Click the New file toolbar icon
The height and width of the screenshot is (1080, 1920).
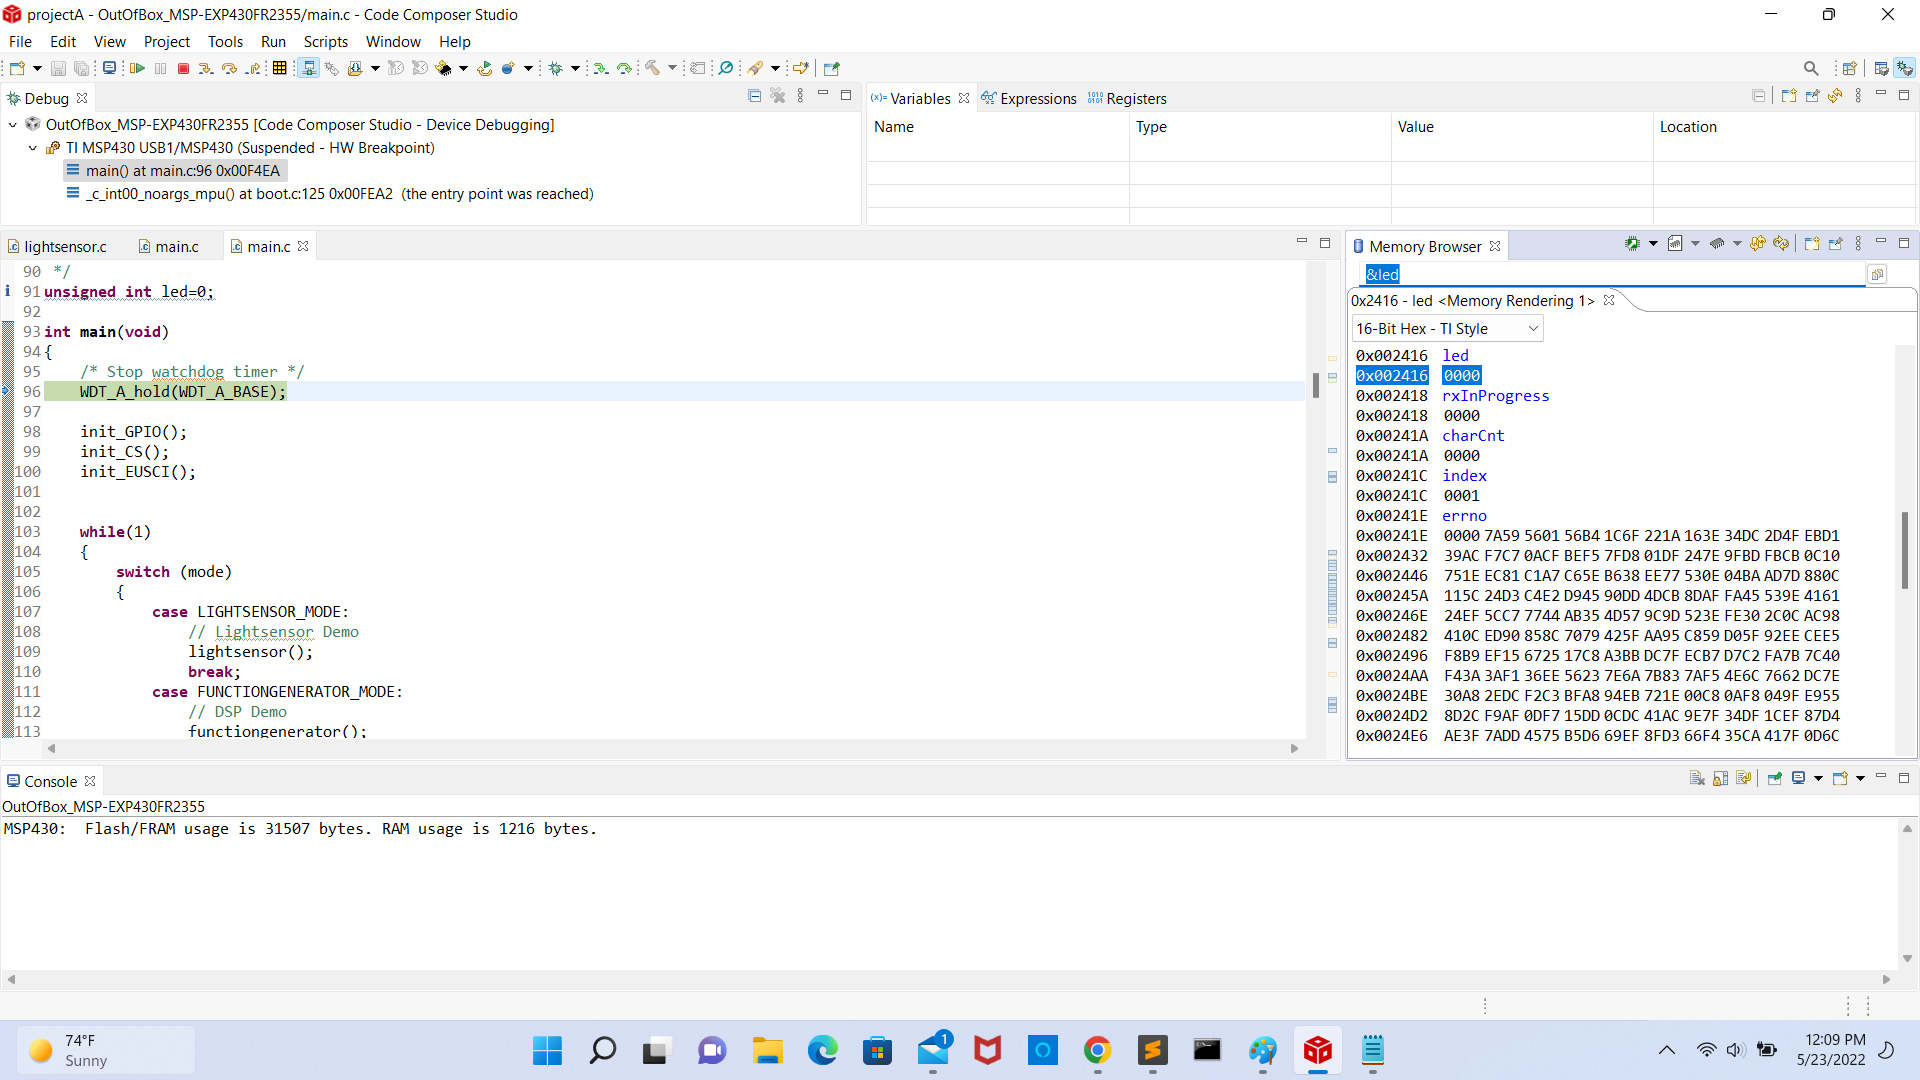[17, 68]
